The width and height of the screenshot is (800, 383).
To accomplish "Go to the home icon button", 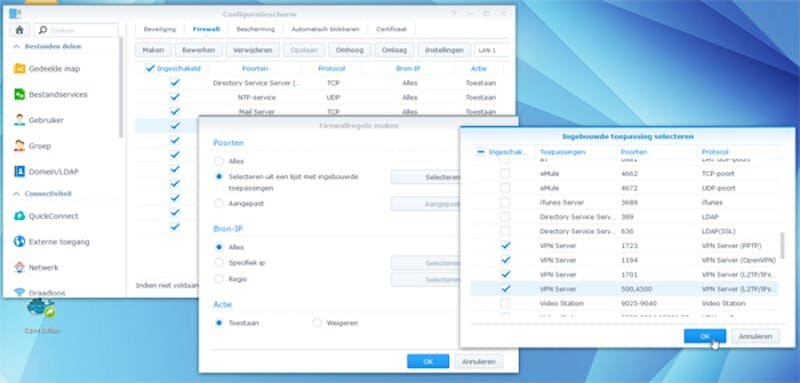I will point(19,30).
